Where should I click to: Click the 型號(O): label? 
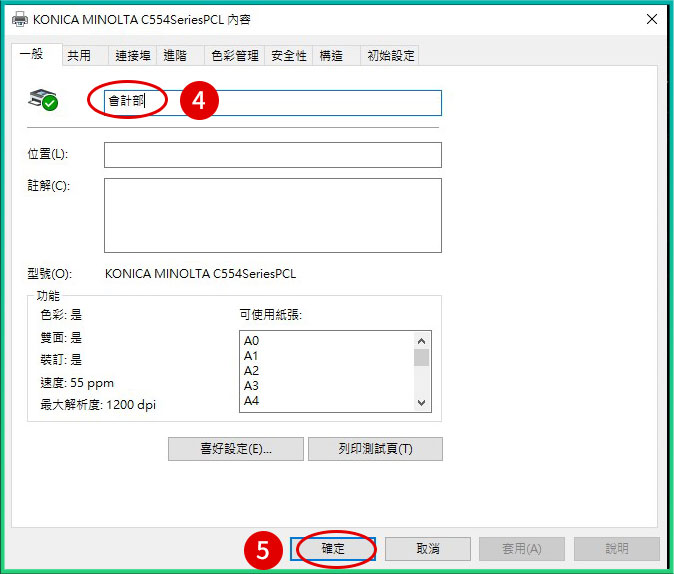pyautogui.click(x=50, y=274)
